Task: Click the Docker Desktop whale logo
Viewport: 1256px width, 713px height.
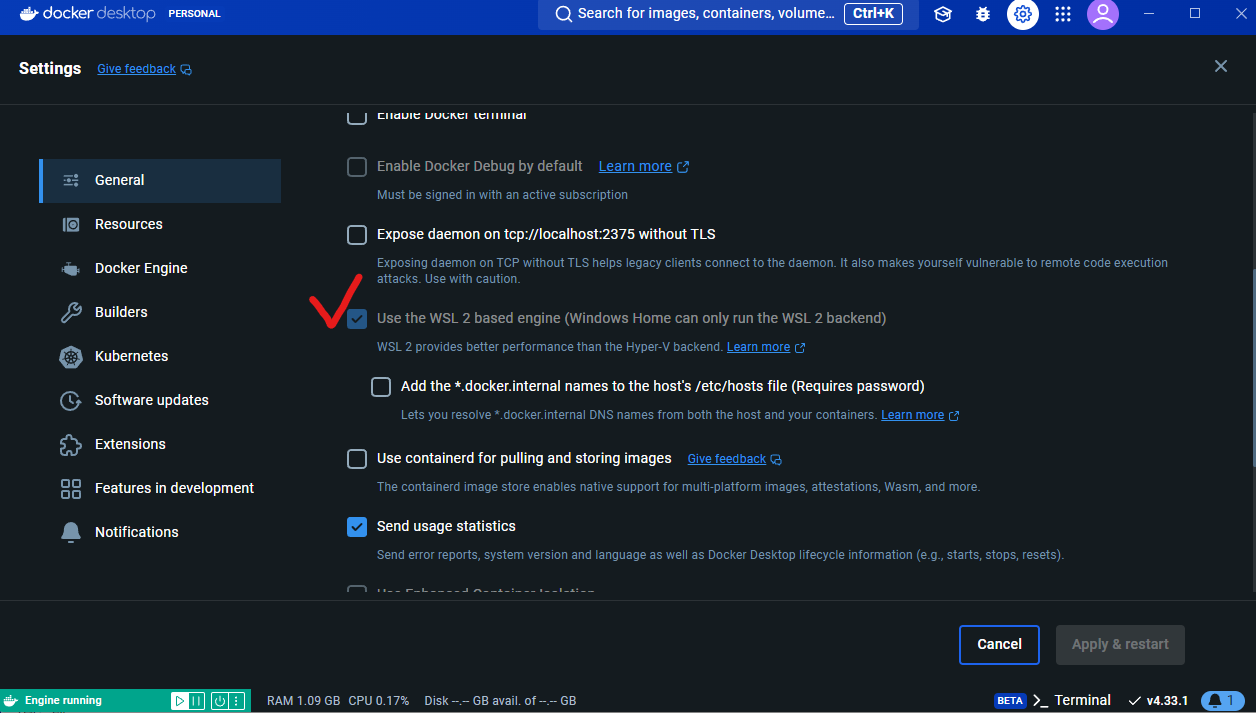Action: 29,14
